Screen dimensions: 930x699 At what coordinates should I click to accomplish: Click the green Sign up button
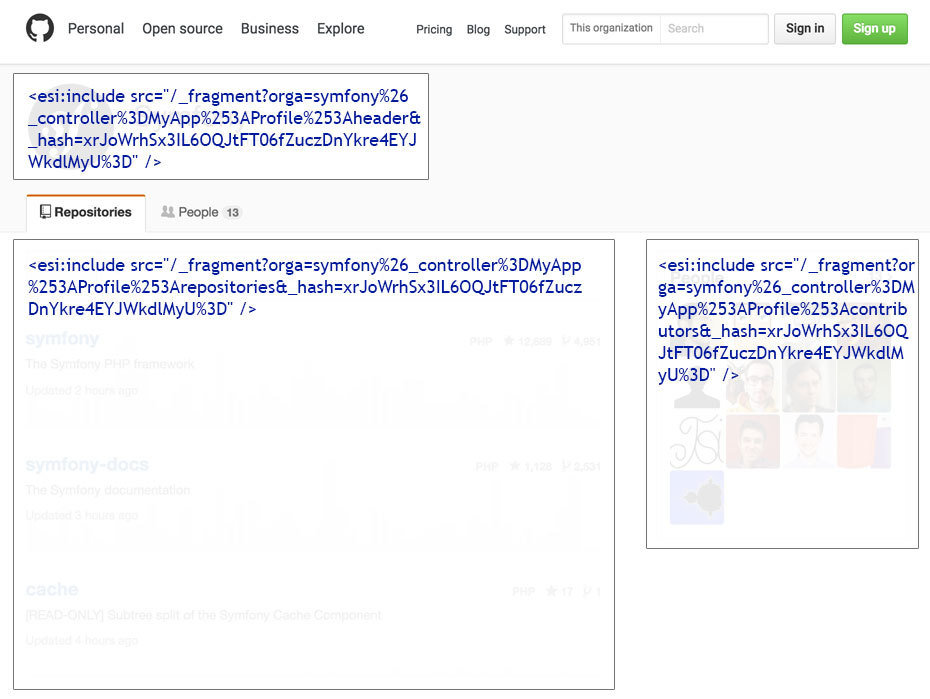pyautogui.click(x=874, y=28)
